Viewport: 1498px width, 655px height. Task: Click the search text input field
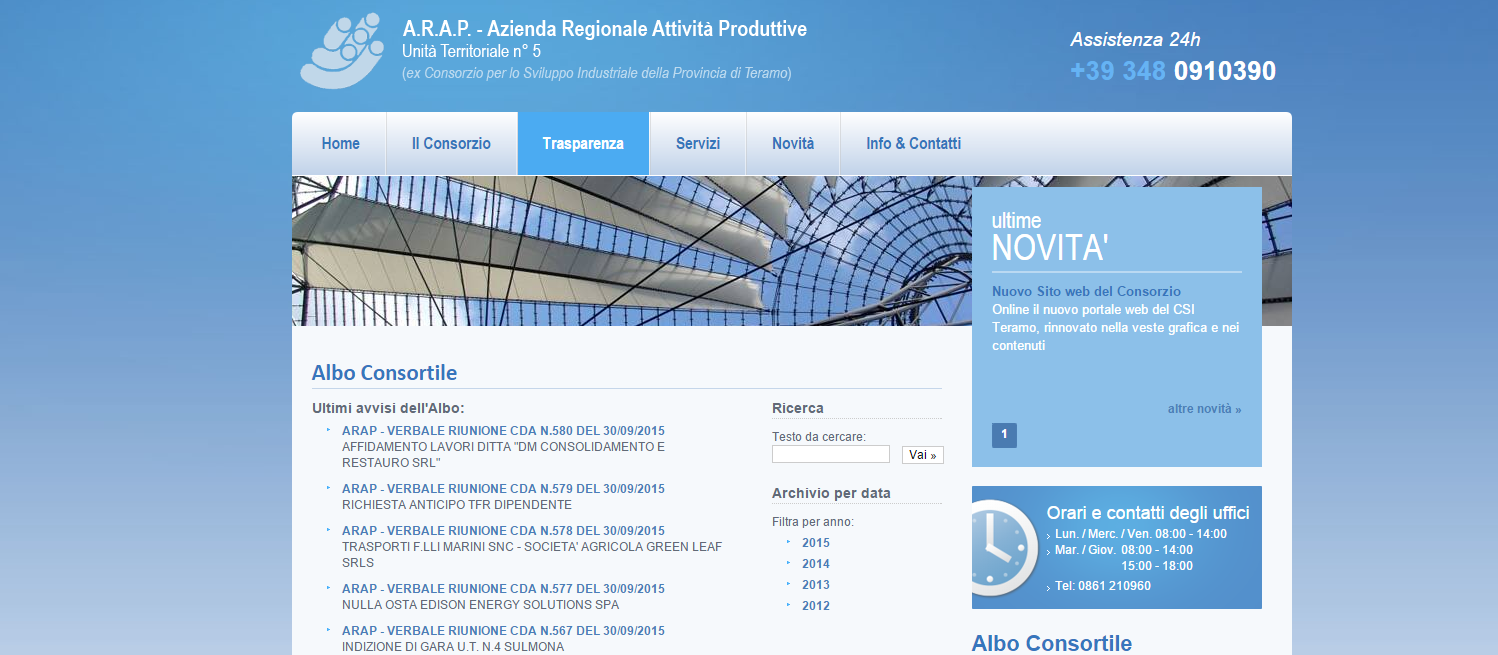pos(830,455)
